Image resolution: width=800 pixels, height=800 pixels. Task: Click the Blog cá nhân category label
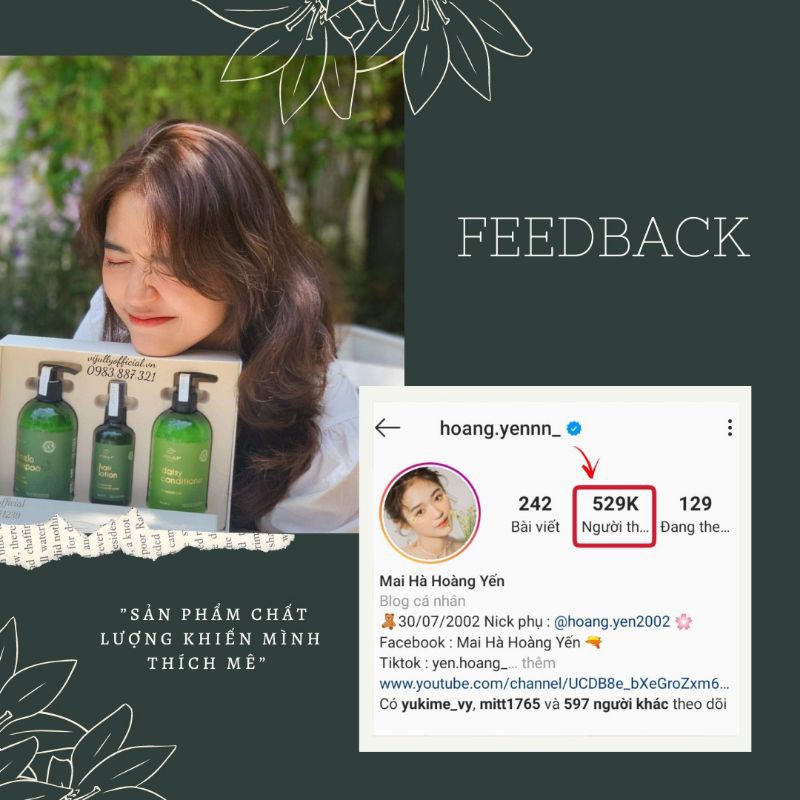422,601
